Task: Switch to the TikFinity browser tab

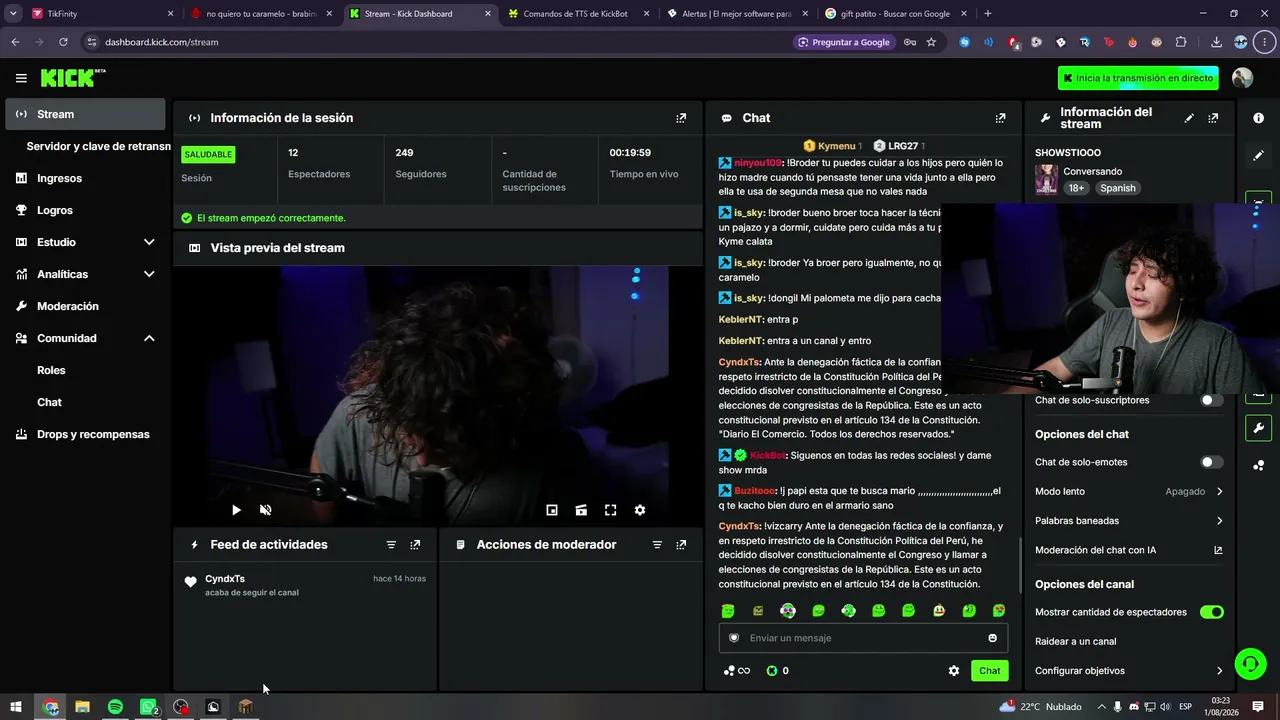Action: click(x=101, y=14)
